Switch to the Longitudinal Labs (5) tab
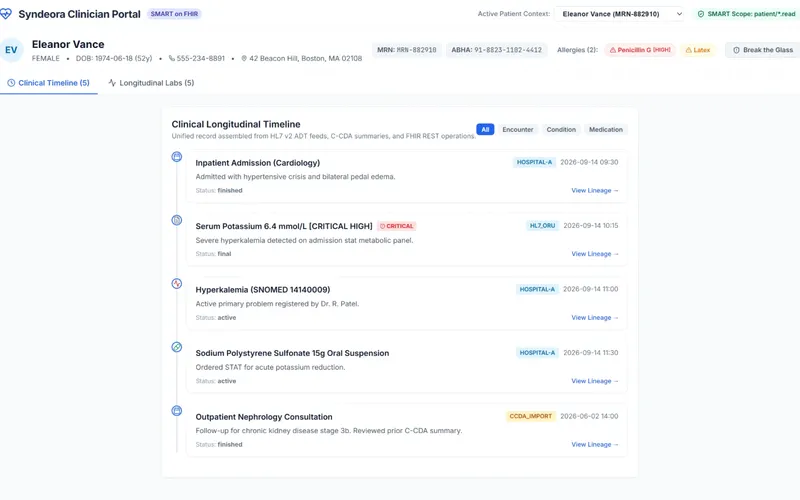This screenshot has height=500, width=800. [x=152, y=83]
